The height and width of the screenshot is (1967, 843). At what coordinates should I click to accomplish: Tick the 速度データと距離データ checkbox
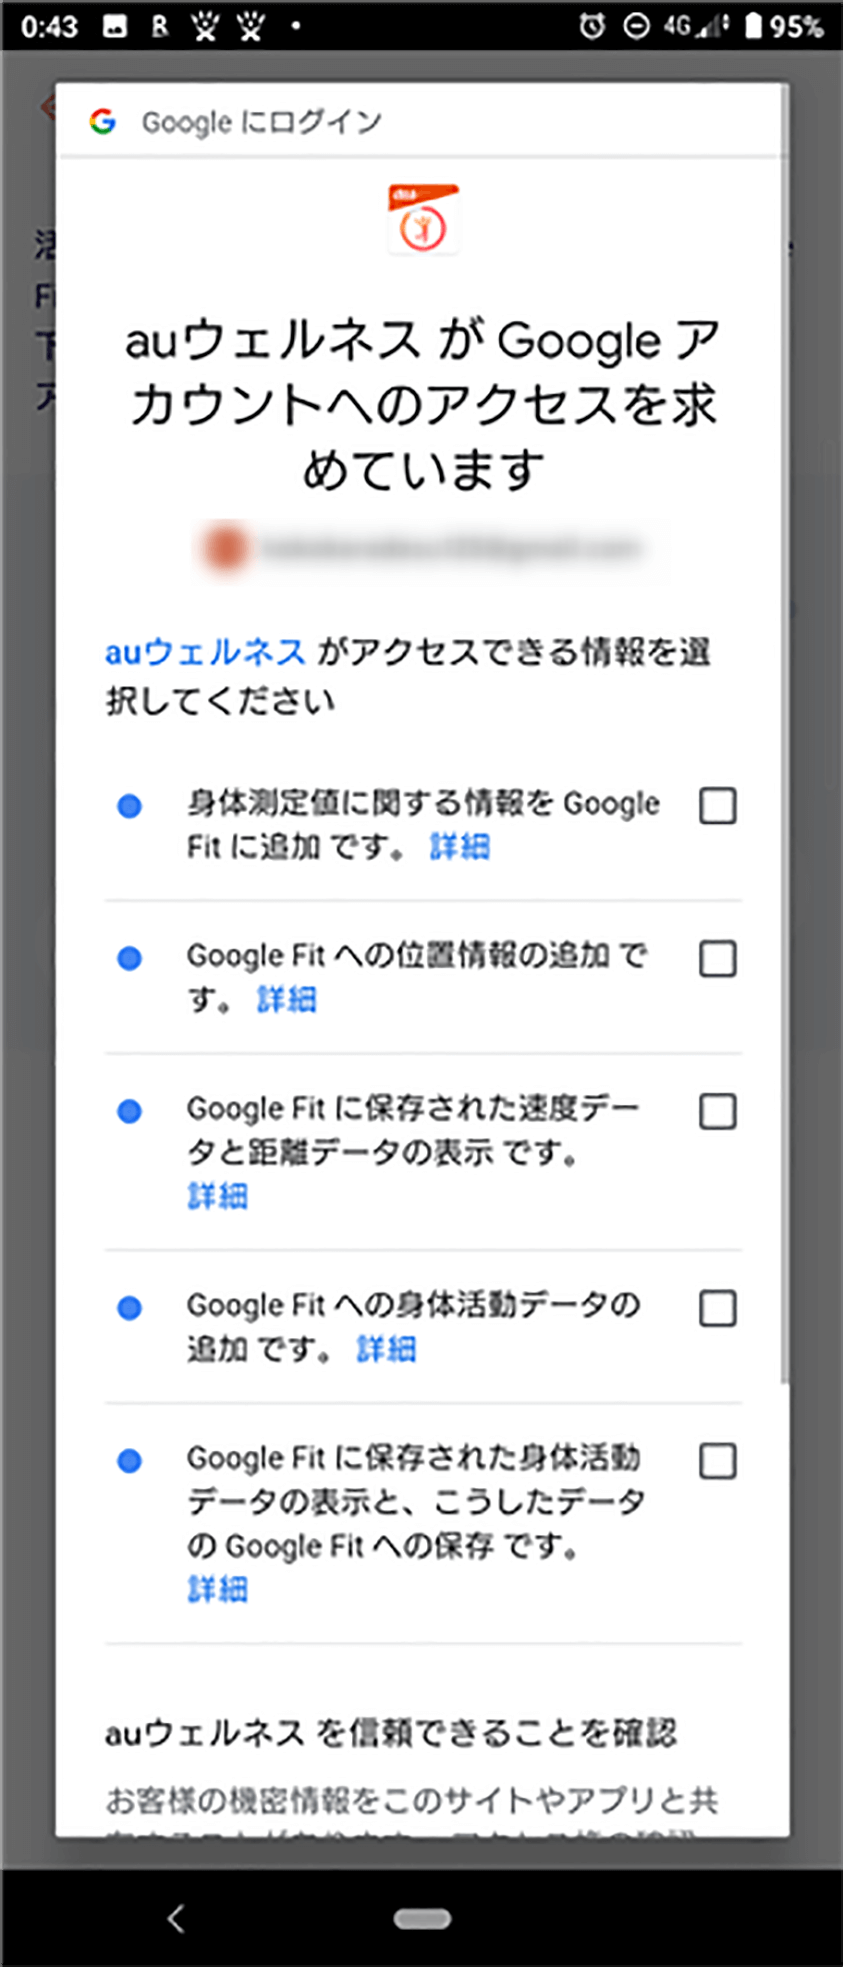[718, 1111]
